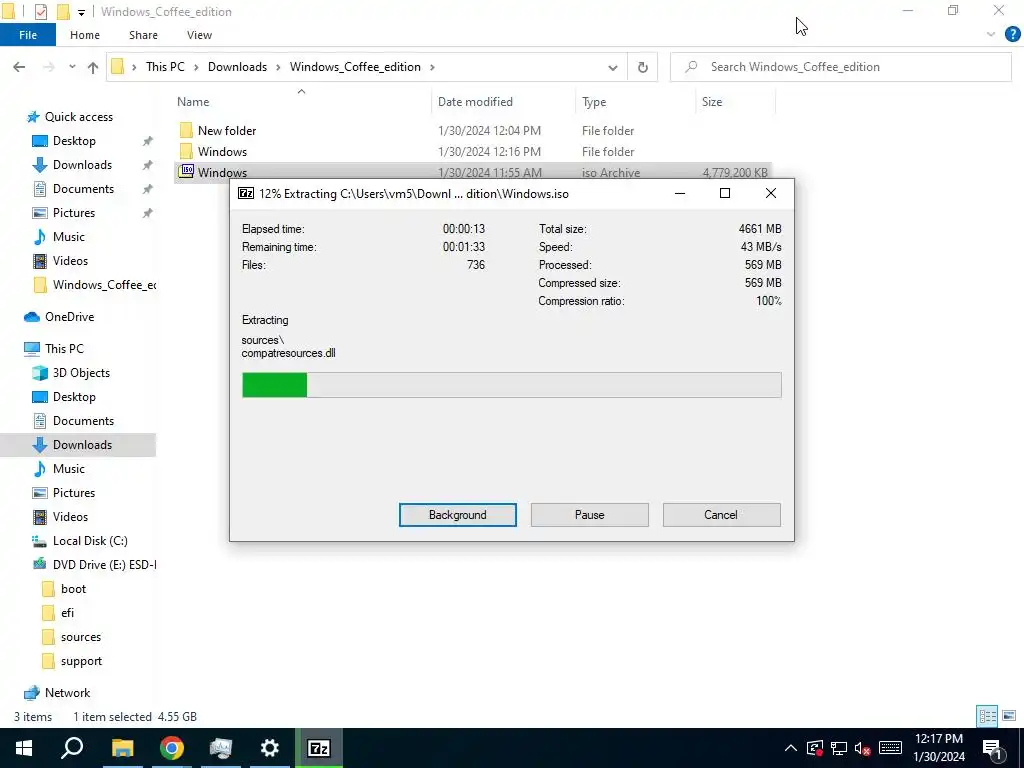Switch to large icons view layout icon
Image resolution: width=1024 pixels, height=768 pixels.
(x=1009, y=716)
